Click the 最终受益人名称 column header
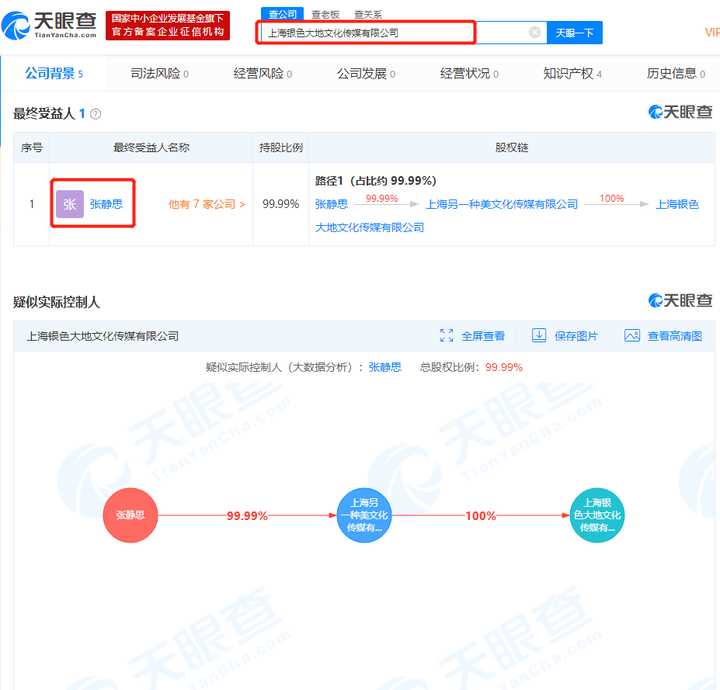This screenshot has height=690, width=720. (151, 147)
